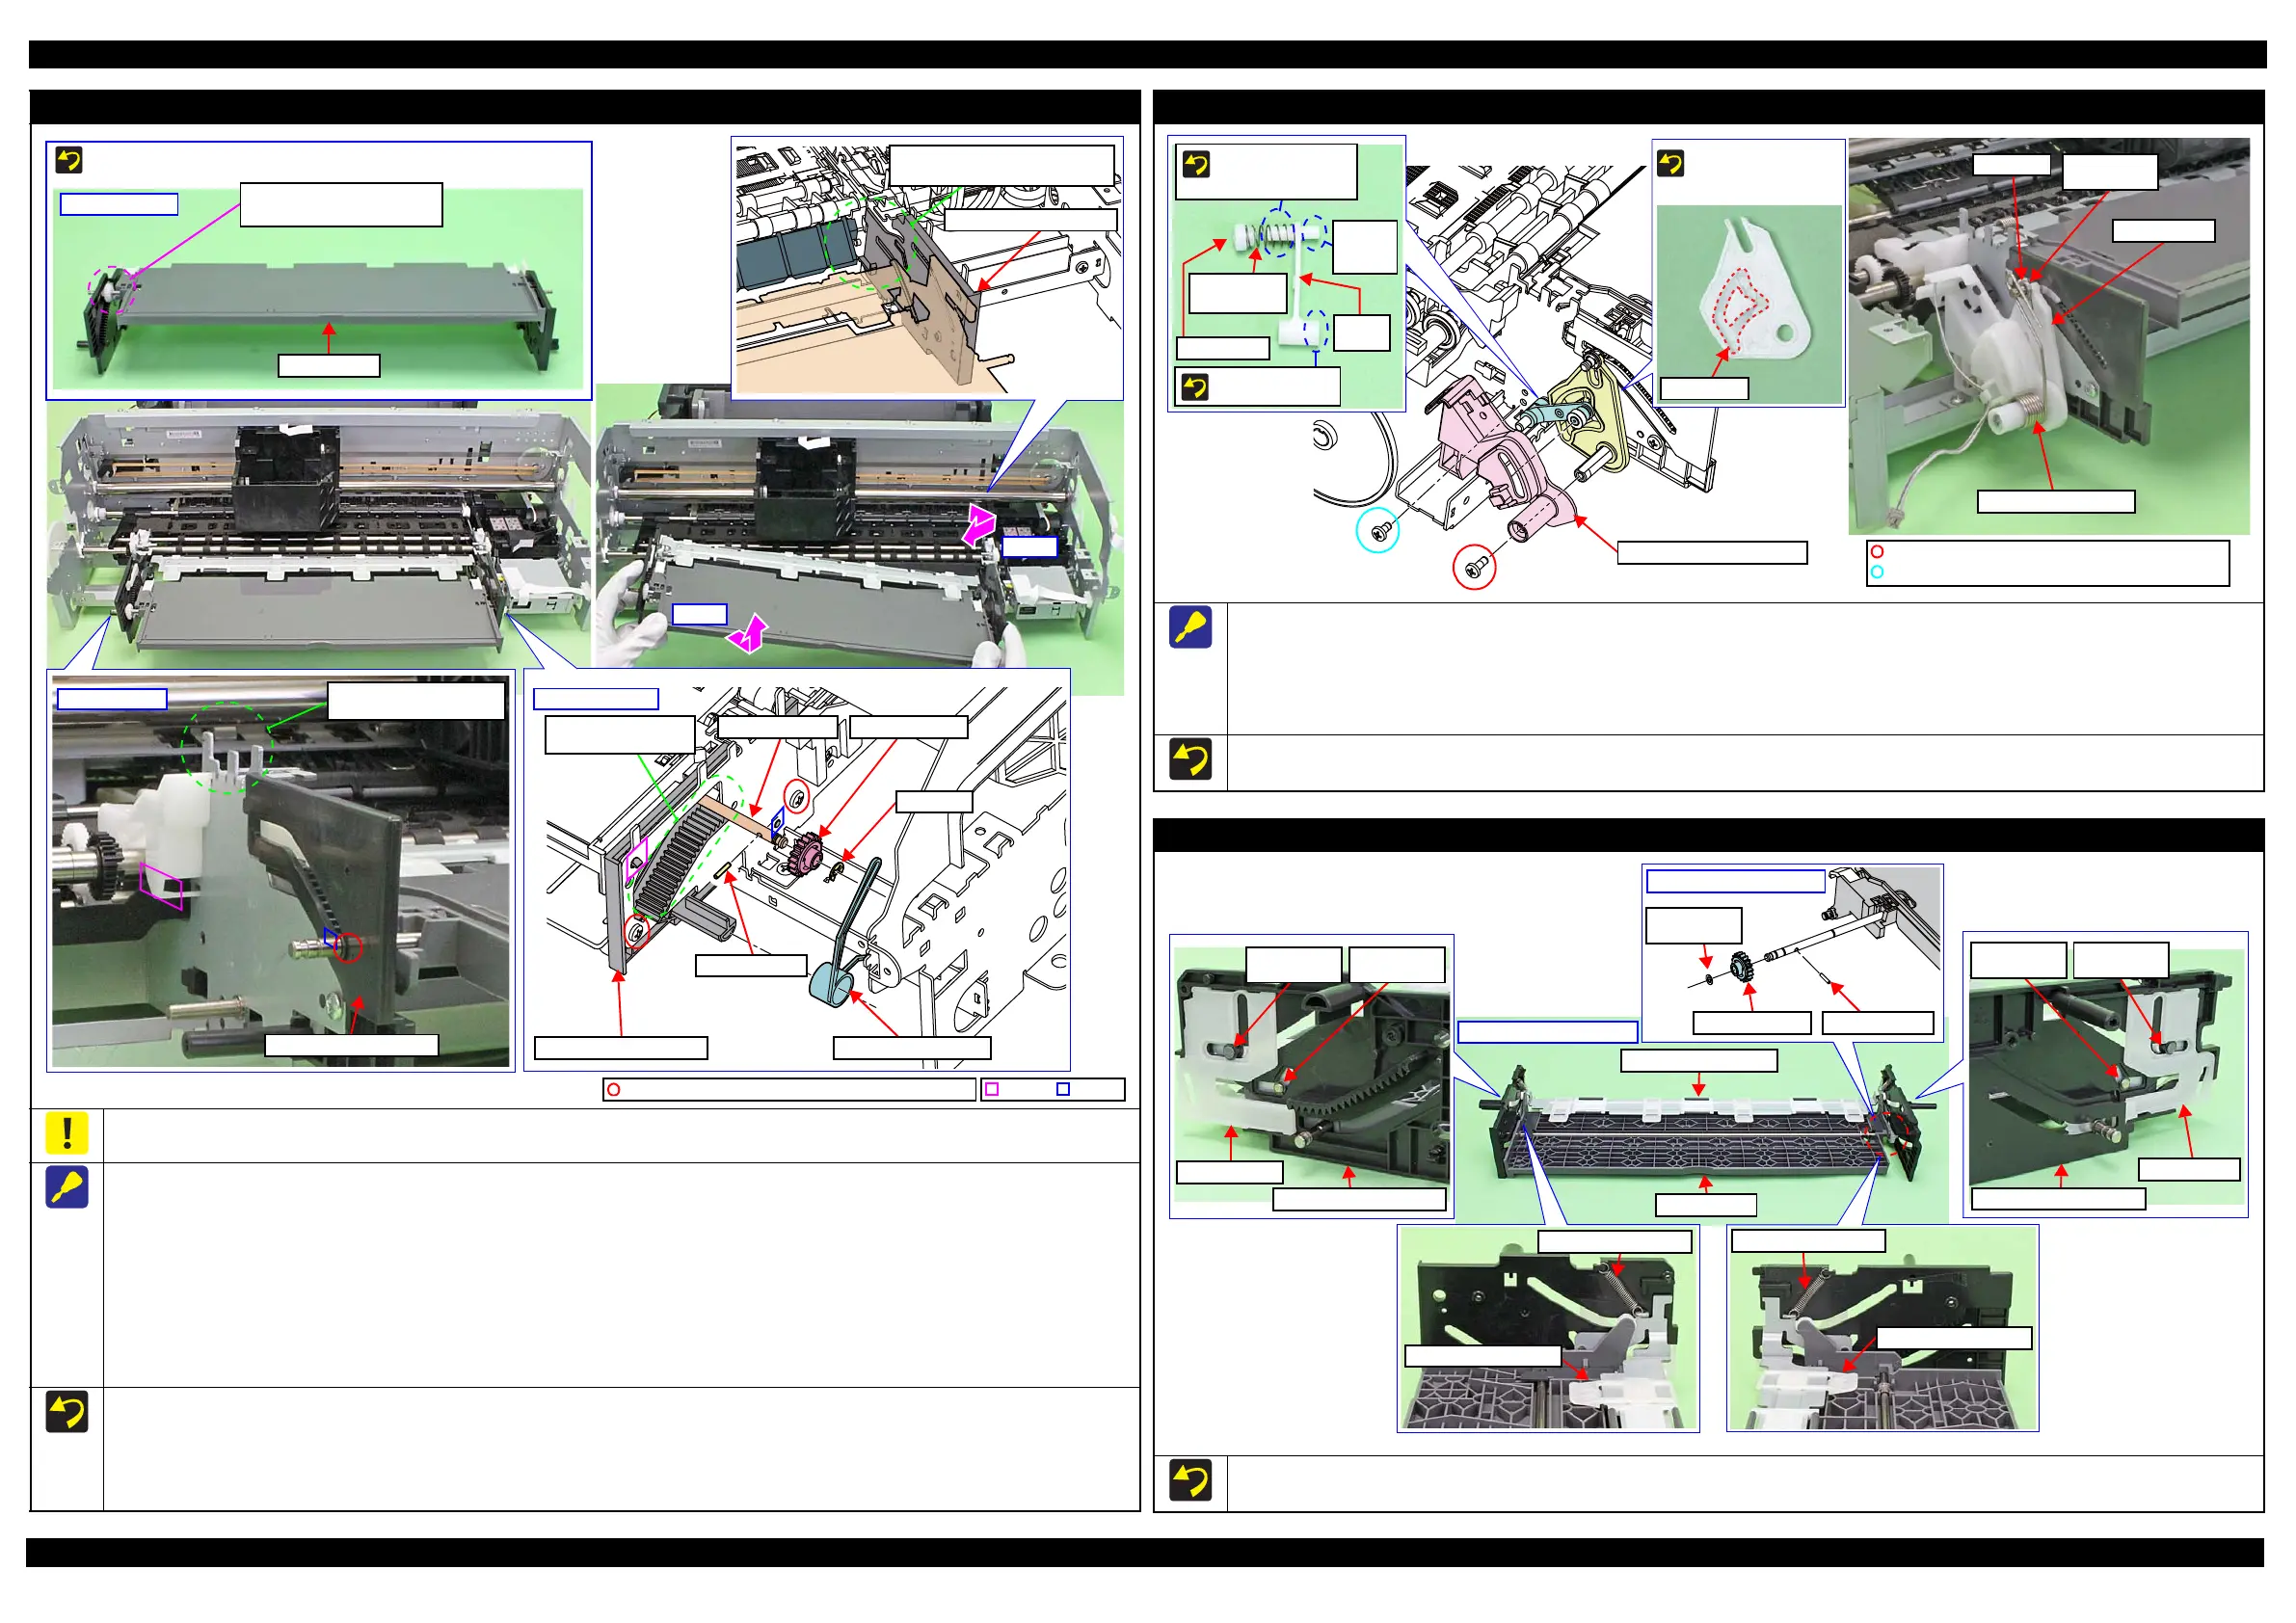Open the shaft and small gear inset image
The height and width of the screenshot is (1623, 2296).
[1793, 953]
